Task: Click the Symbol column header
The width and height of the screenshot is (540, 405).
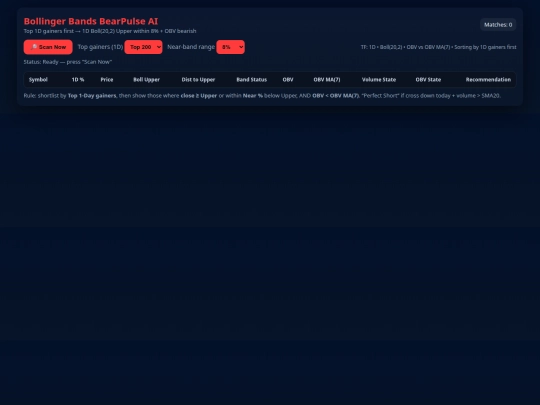Action: tap(38, 80)
